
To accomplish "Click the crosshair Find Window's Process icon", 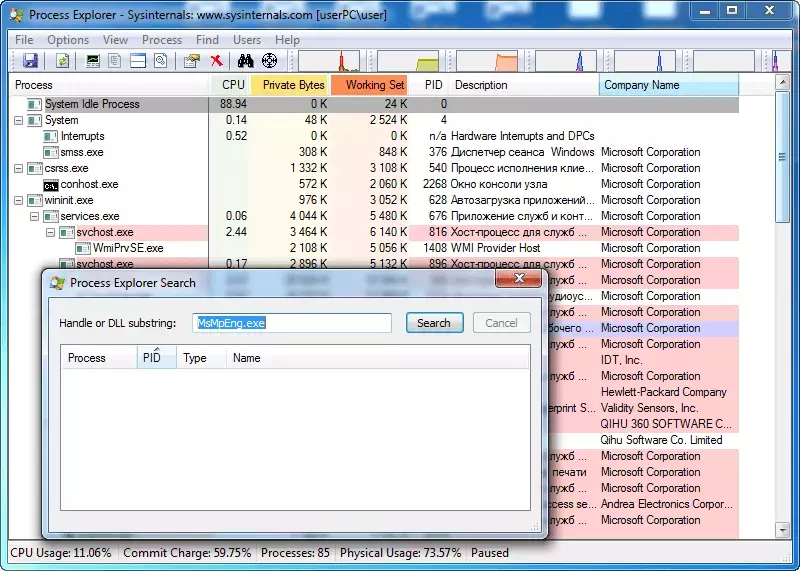I will 269,61.
